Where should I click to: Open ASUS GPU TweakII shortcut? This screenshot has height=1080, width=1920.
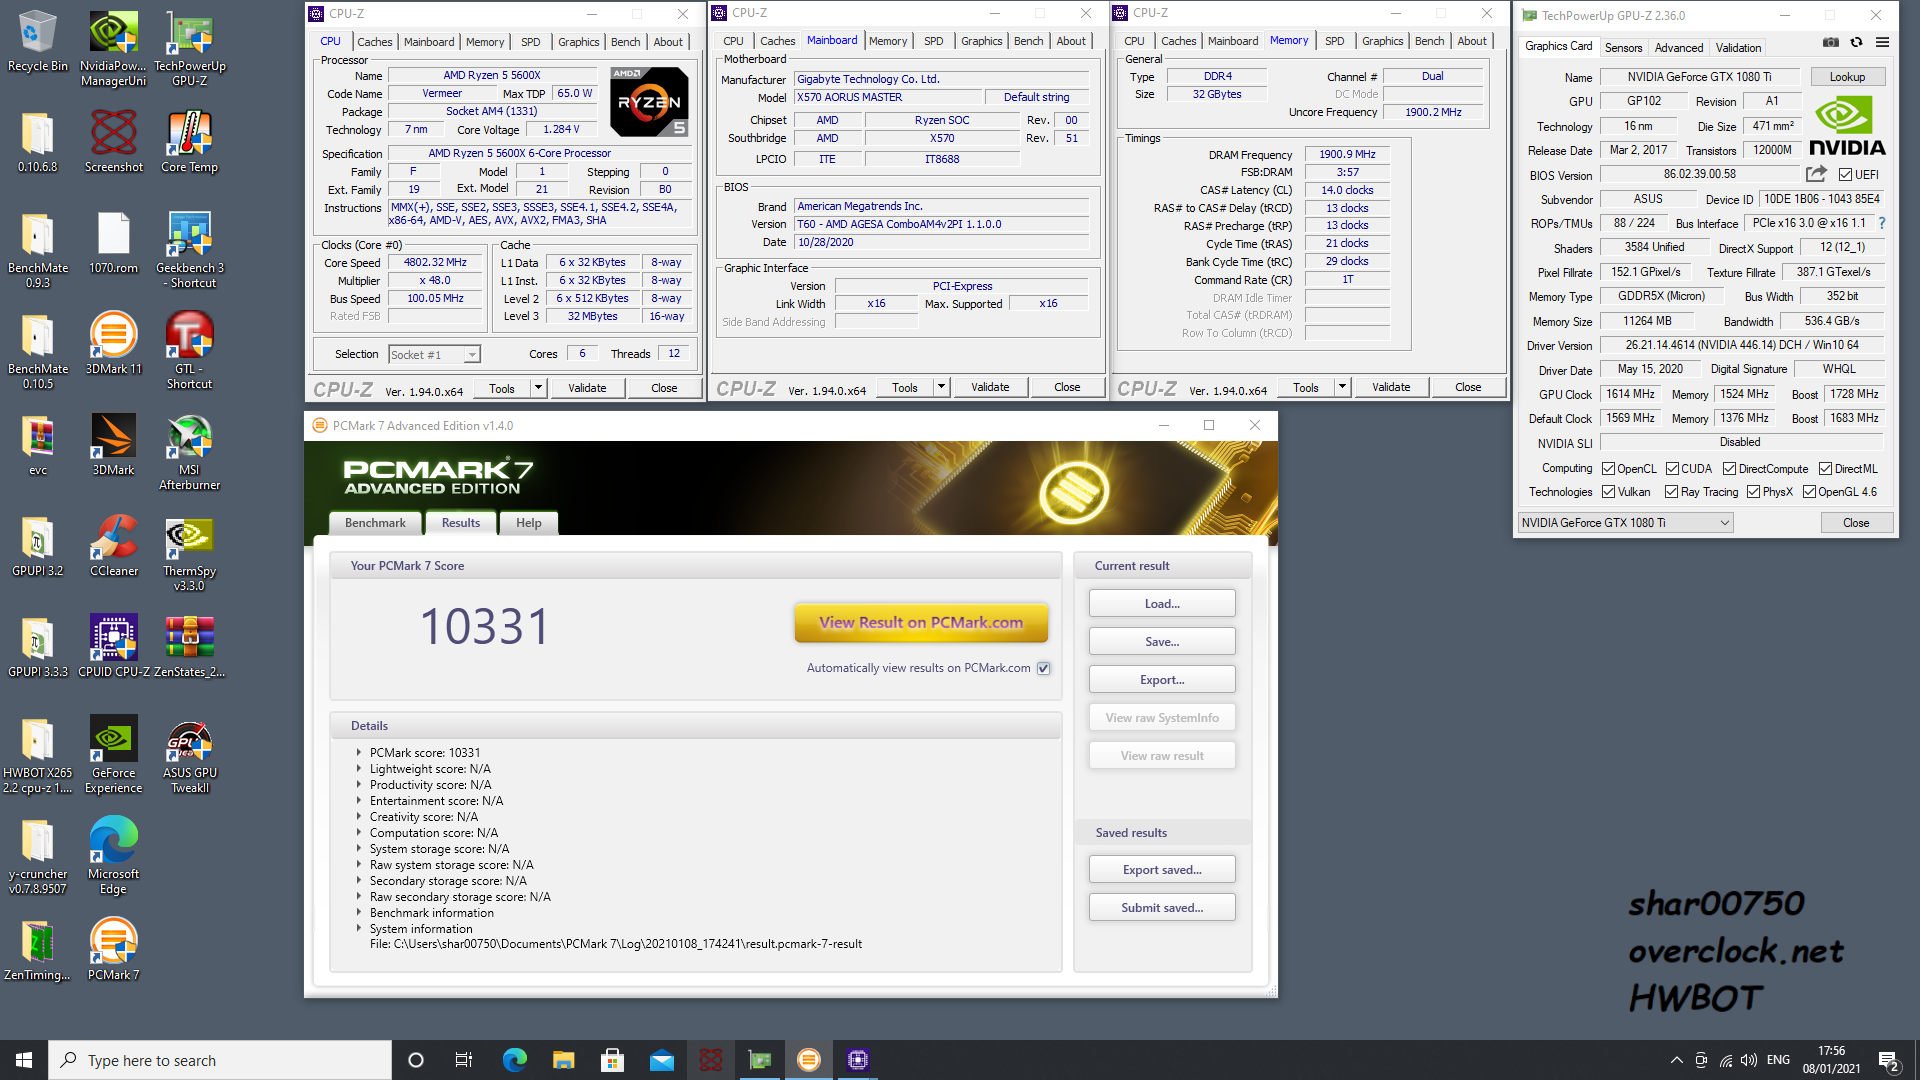(x=189, y=755)
